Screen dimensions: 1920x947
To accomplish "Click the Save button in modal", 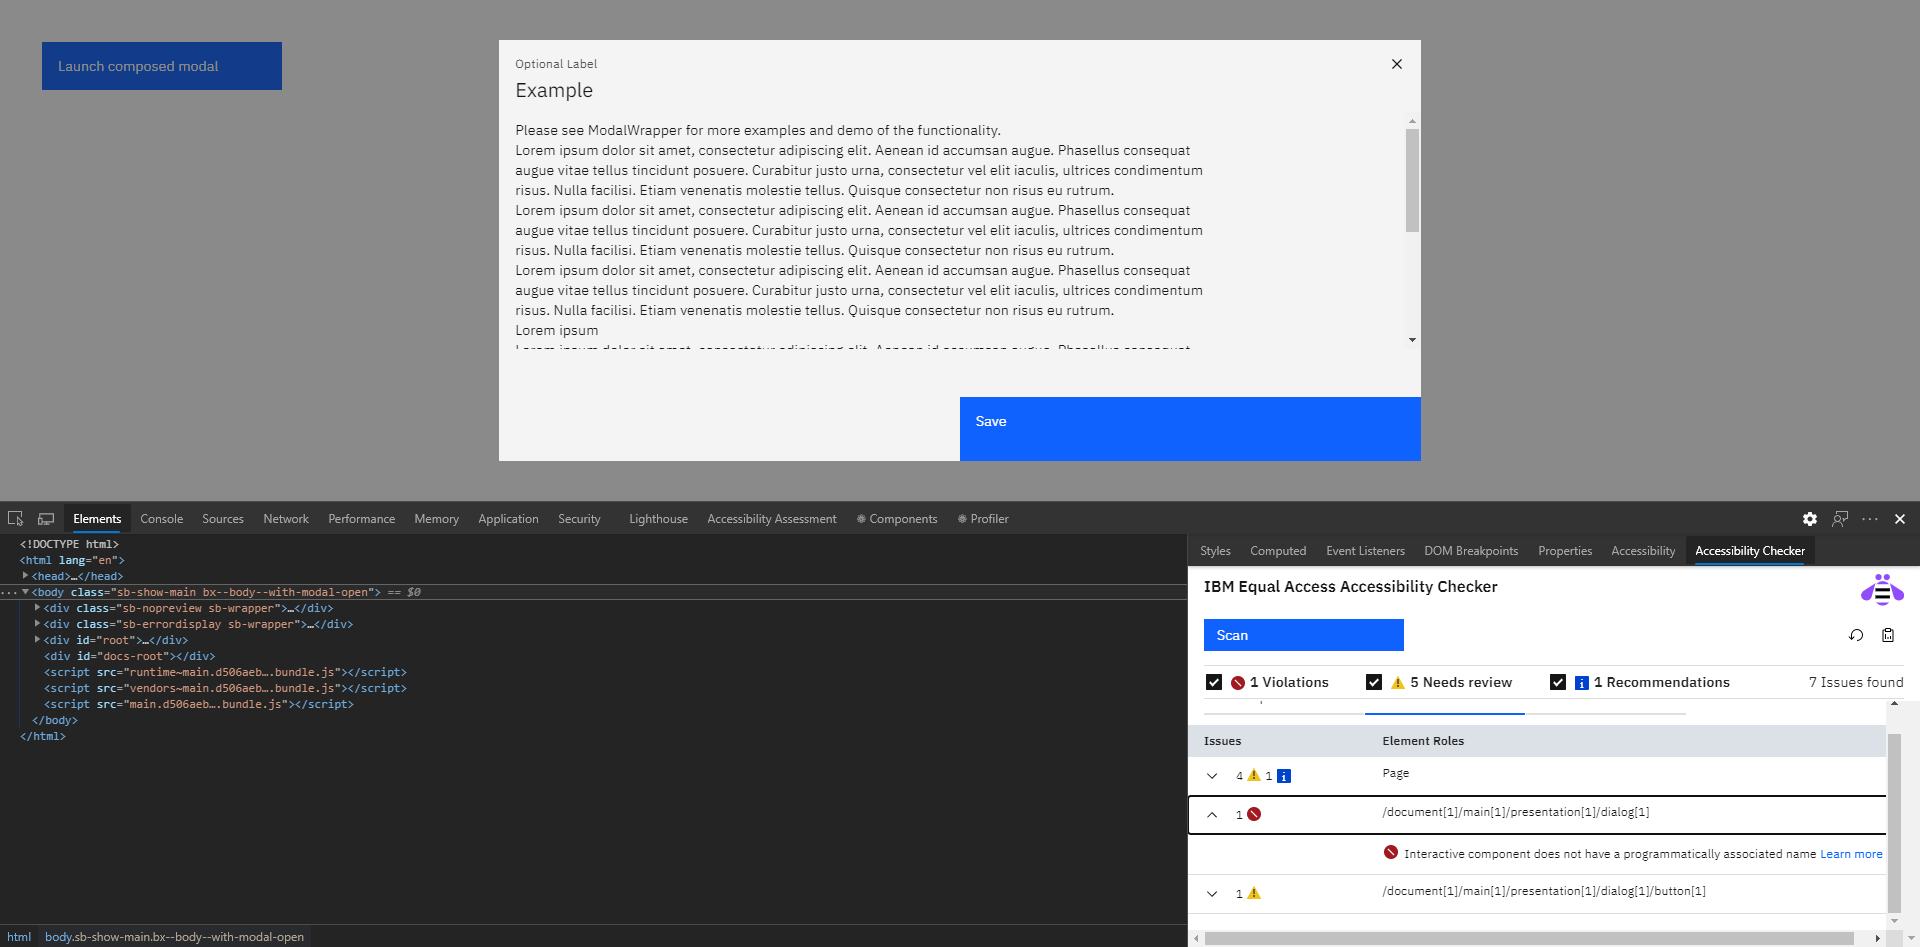I will pyautogui.click(x=1190, y=429).
